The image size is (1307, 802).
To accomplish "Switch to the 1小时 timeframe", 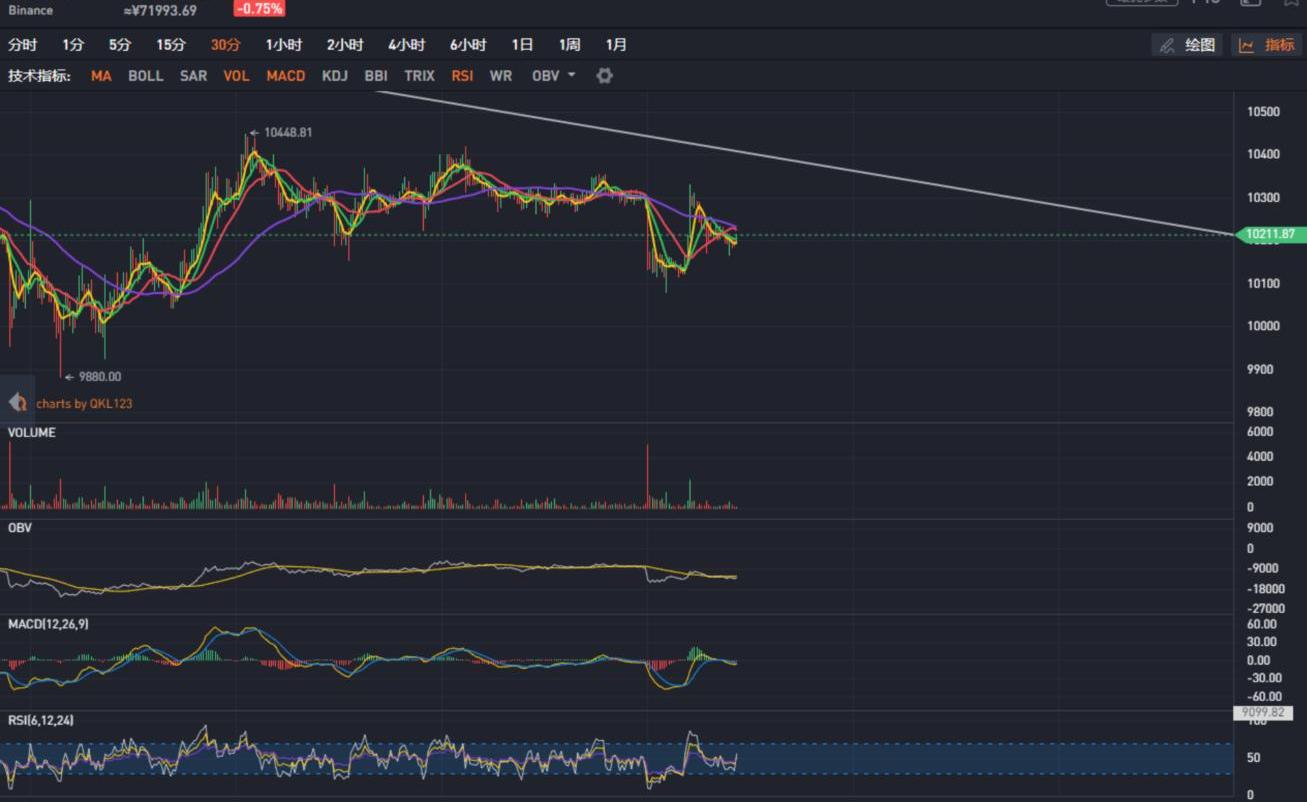I will pyautogui.click(x=283, y=45).
